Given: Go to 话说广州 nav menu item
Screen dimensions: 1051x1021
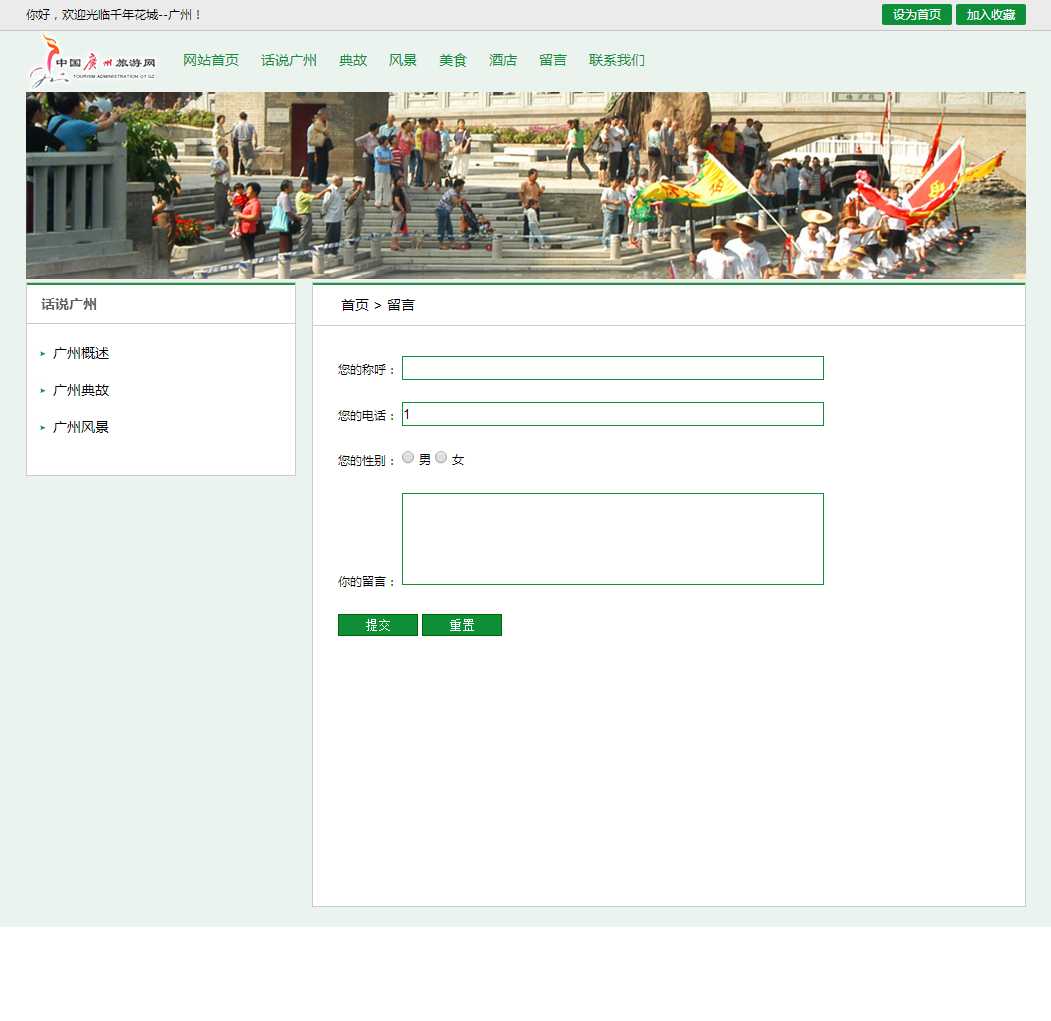Looking at the screenshot, I should 289,60.
